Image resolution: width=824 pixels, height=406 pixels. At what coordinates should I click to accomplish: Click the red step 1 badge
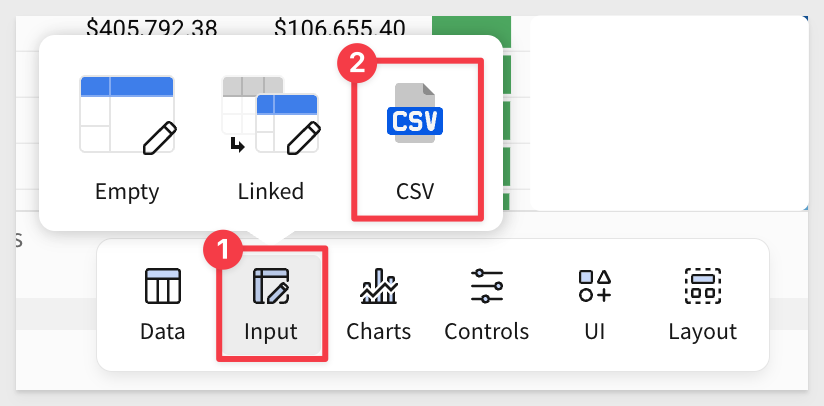pyautogui.click(x=222, y=251)
